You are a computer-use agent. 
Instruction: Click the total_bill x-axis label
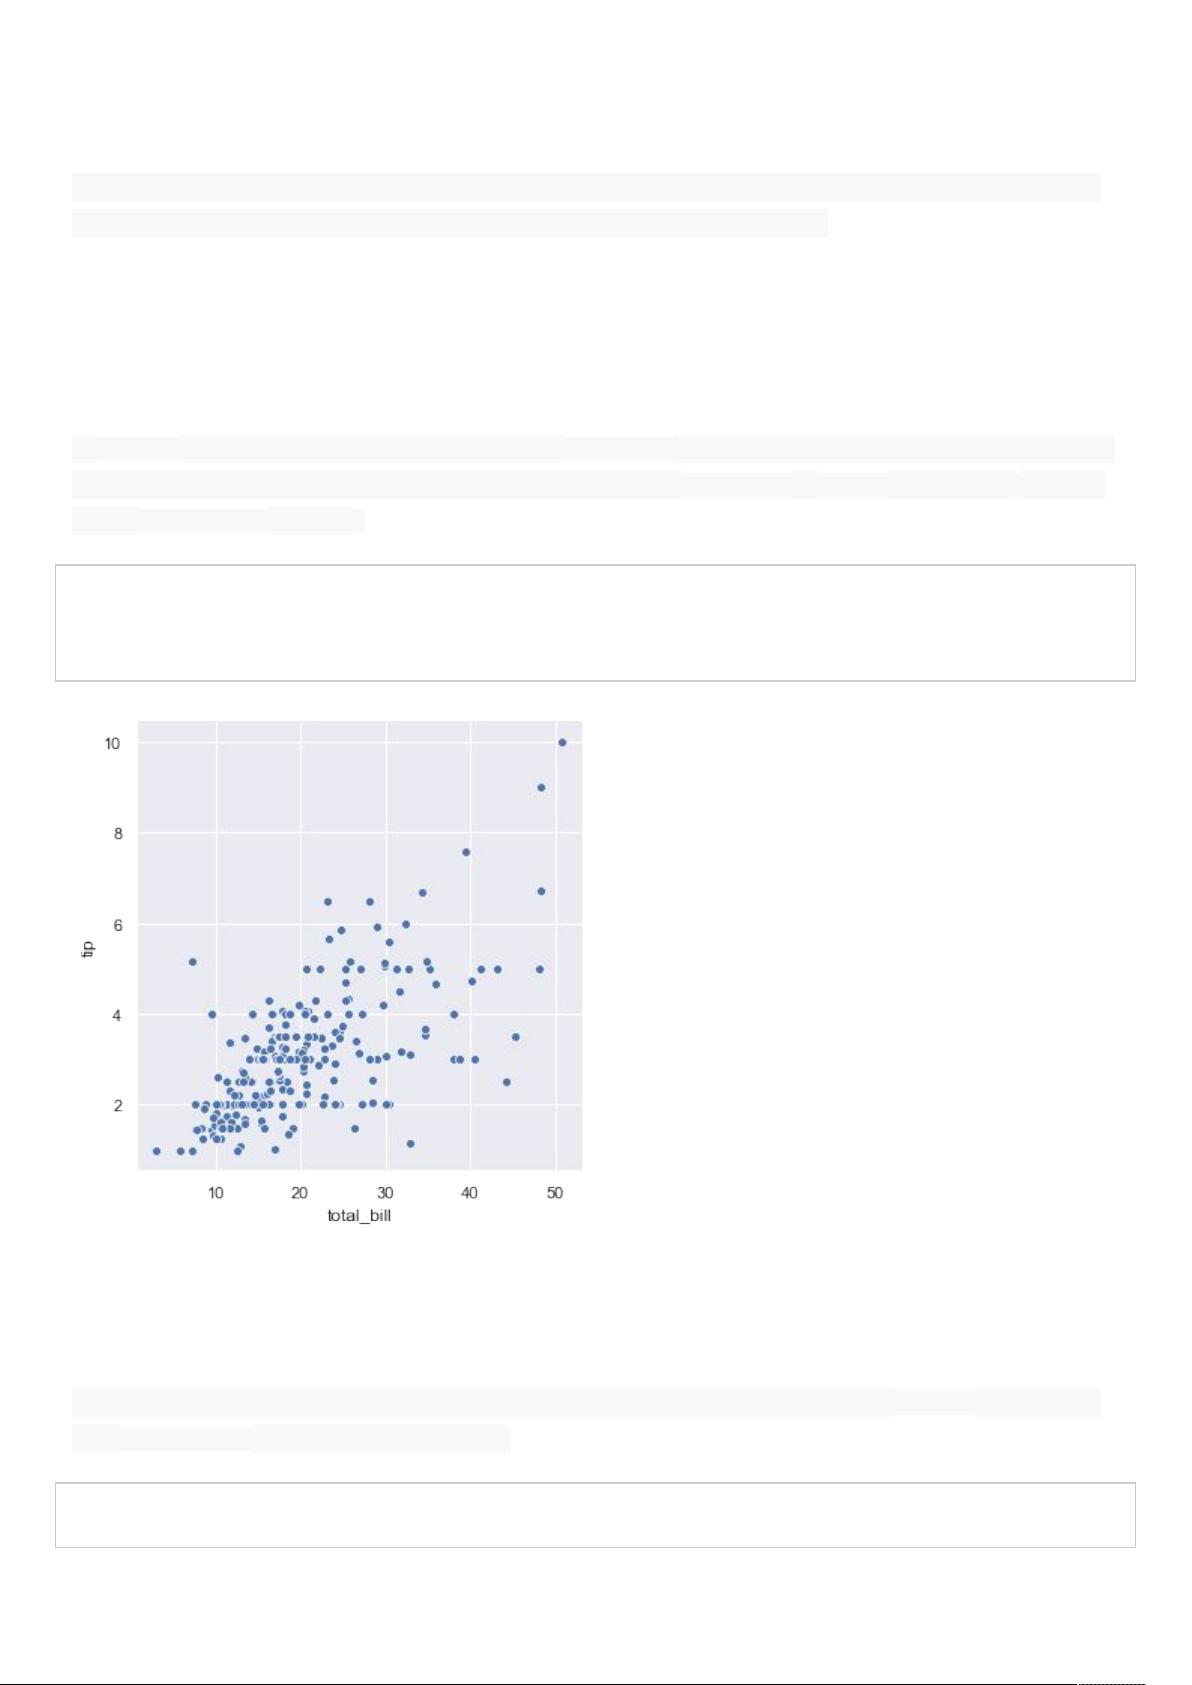[359, 1216]
